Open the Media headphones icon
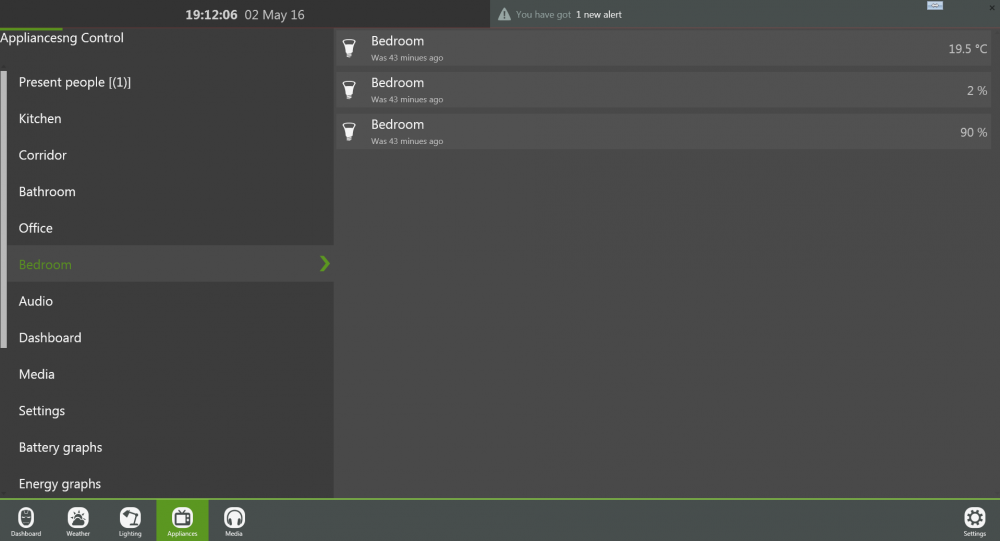 tap(234, 518)
